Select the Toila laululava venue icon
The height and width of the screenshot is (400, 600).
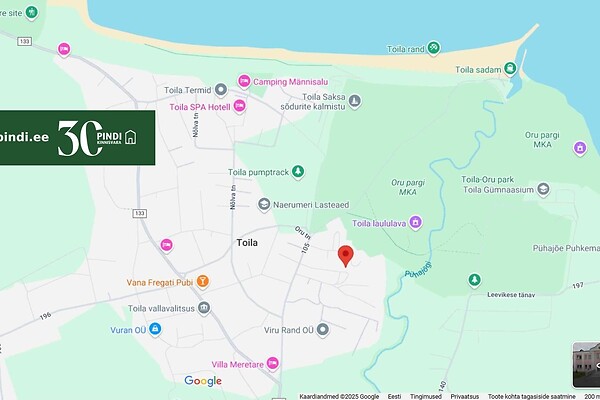click(415, 222)
